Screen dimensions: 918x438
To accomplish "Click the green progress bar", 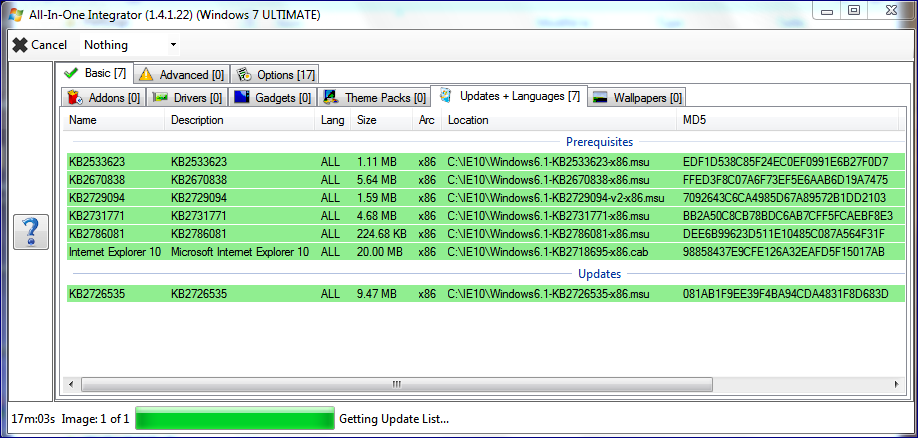I will pos(234,419).
